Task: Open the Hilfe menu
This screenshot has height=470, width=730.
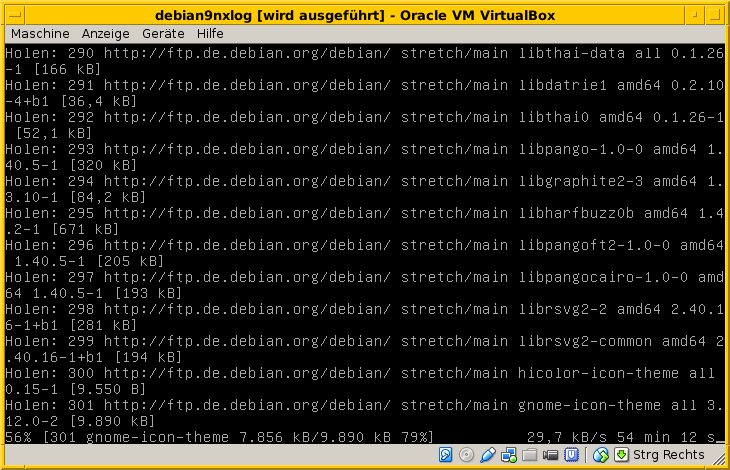Action: (210, 34)
